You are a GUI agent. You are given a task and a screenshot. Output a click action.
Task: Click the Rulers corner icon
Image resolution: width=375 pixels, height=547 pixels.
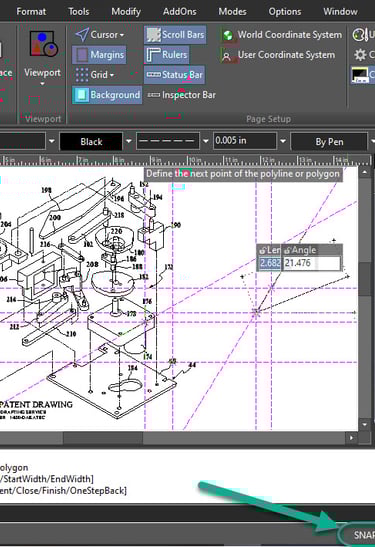point(153,55)
